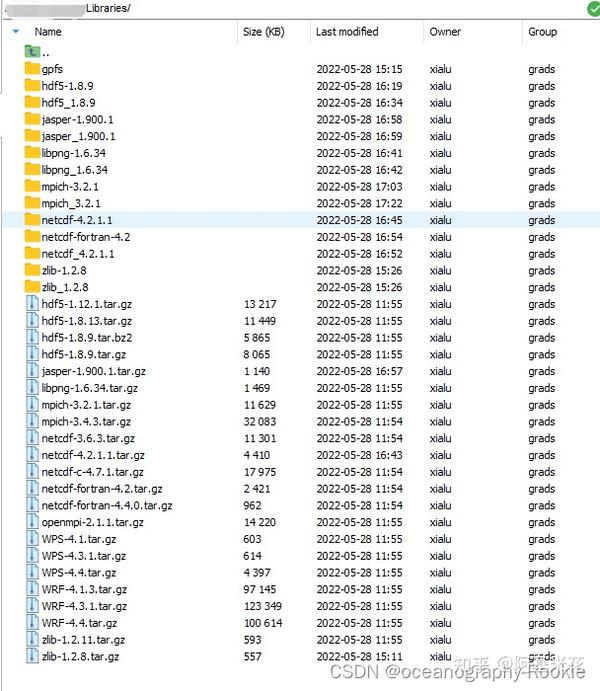600x691 pixels.
Task: Select the mpich_3.2.1 folder icon
Action: [32, 203]
